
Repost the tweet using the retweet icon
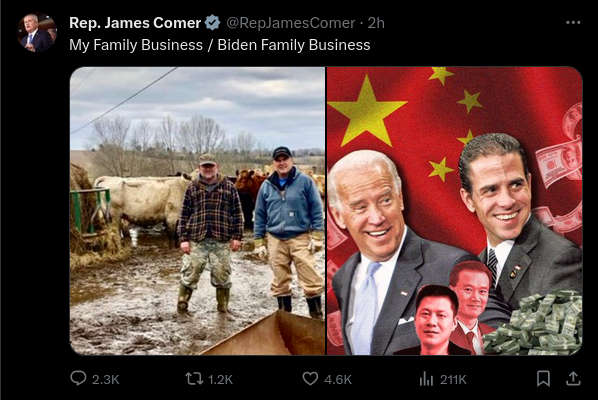point(194,379)
